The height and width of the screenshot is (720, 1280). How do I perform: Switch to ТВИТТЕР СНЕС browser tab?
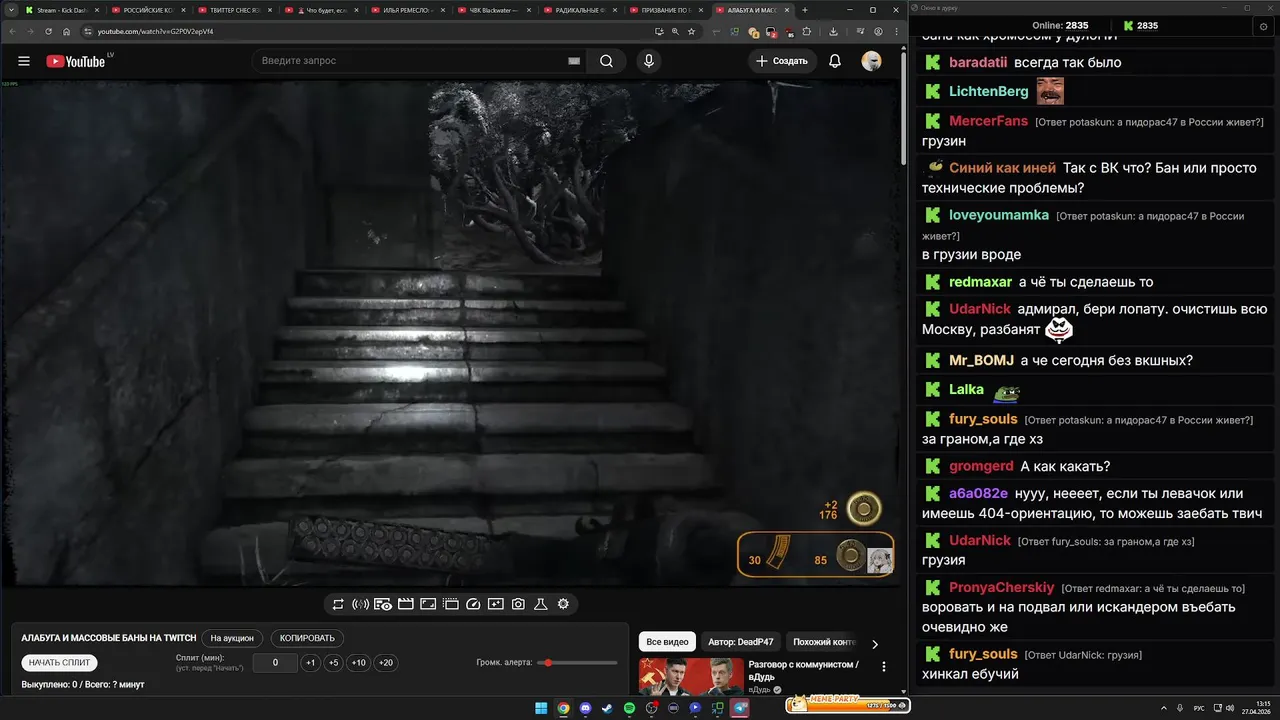(x=234, y=10)
